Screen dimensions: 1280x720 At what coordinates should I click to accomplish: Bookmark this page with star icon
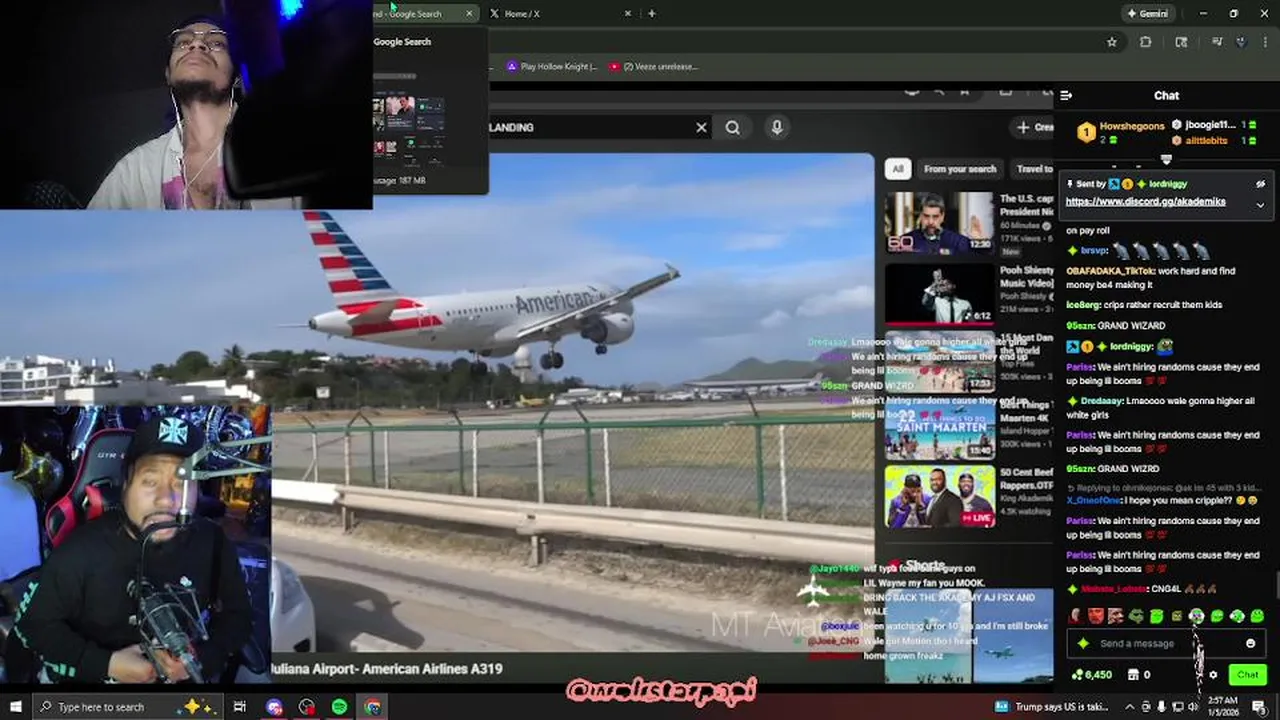pos(1111,42)
